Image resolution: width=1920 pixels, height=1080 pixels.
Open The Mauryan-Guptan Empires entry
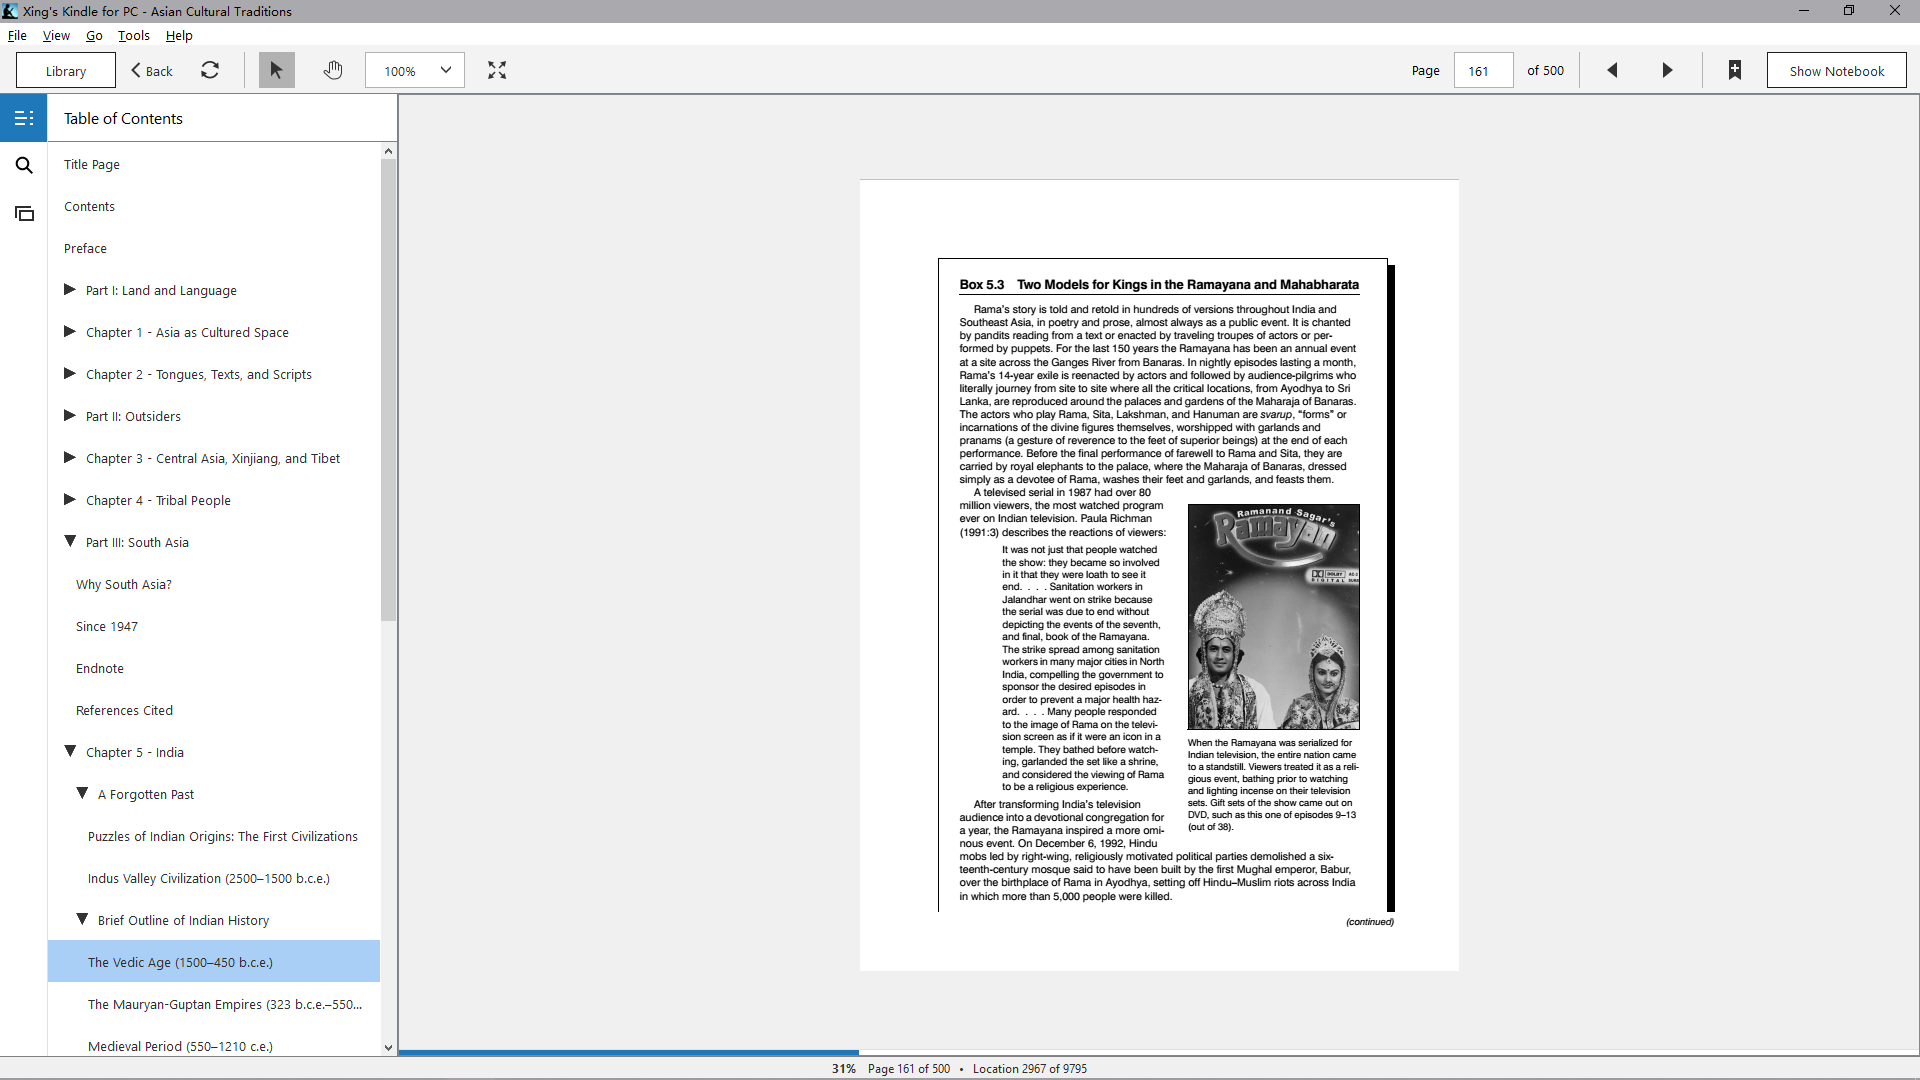[225, 1004]
